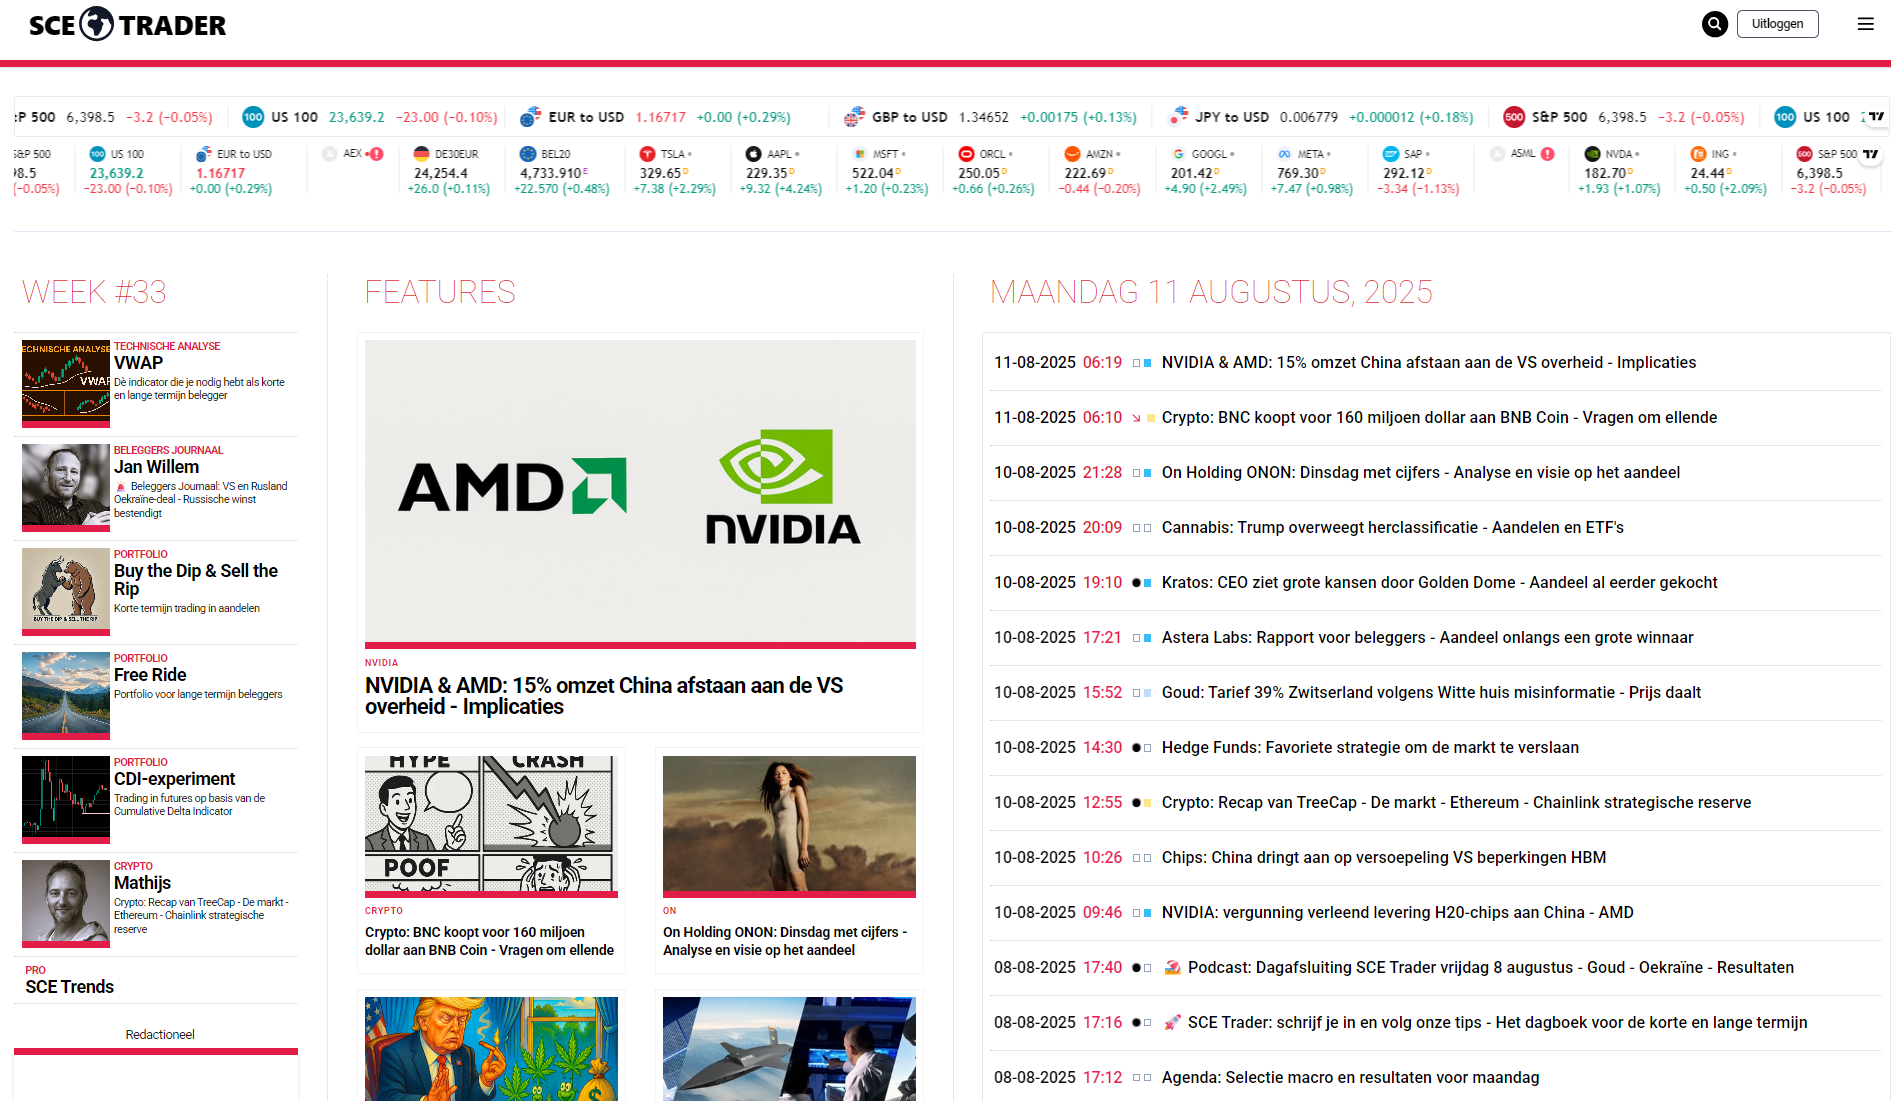The height and width of the screenshot is (1101, 1891).
Task: Log out with the Uitloggen button
Action: tap(1777, 24)
